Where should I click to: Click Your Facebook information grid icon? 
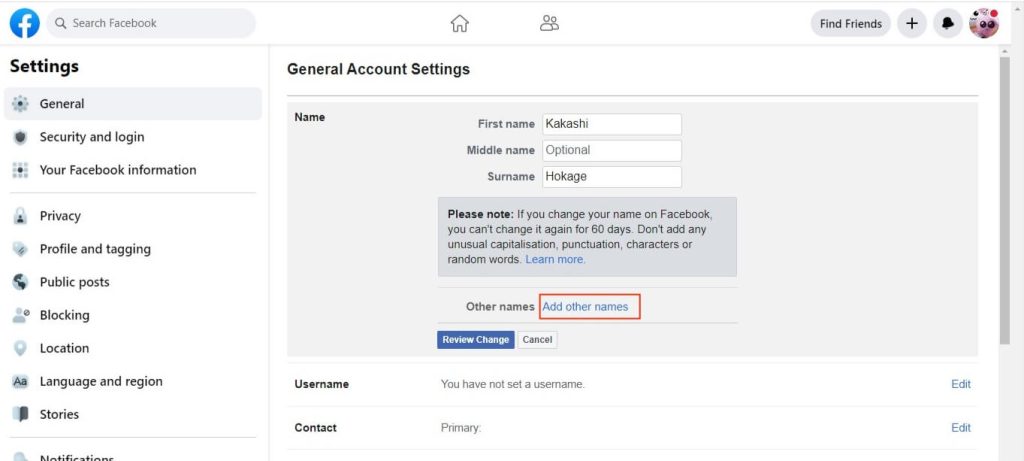[20, 170]
